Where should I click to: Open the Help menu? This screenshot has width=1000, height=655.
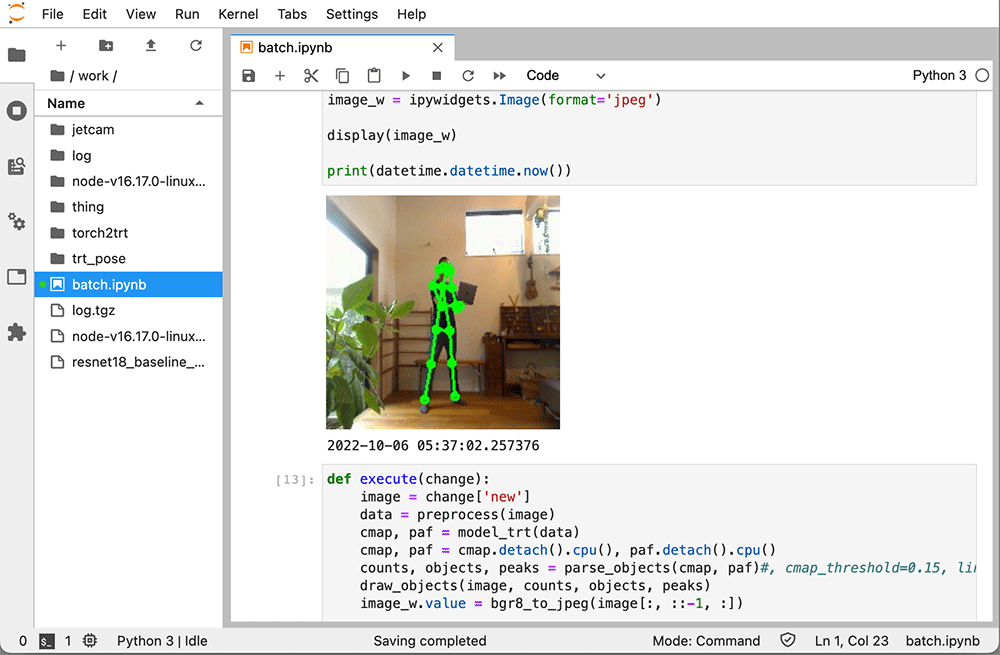click(x=411, y=14)
